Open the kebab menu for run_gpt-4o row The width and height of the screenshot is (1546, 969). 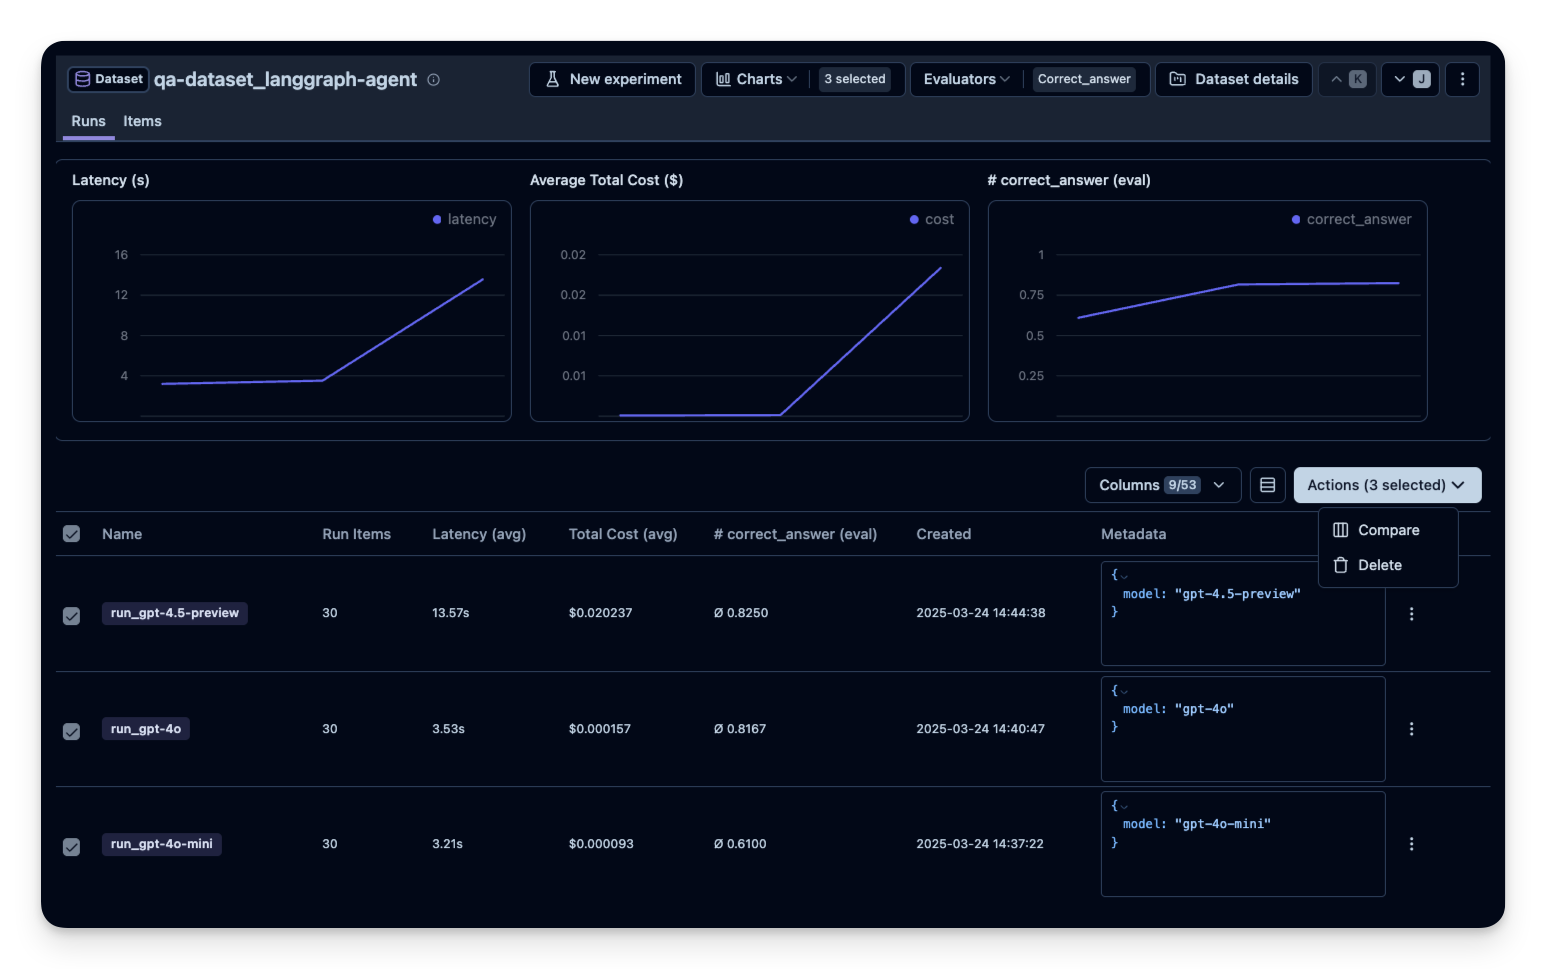(x=1411, y=729)
